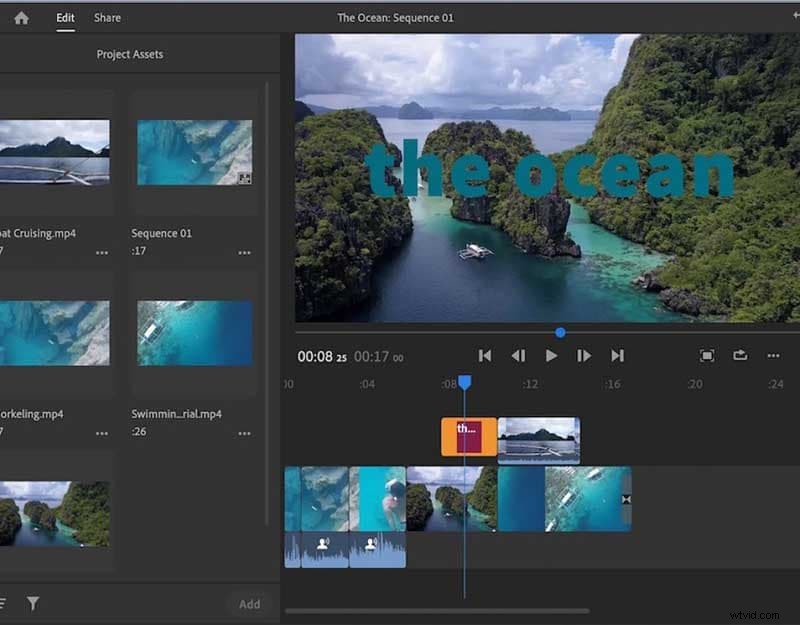
Task: Click the Project Assets panel header
Action: coord(130,56)
